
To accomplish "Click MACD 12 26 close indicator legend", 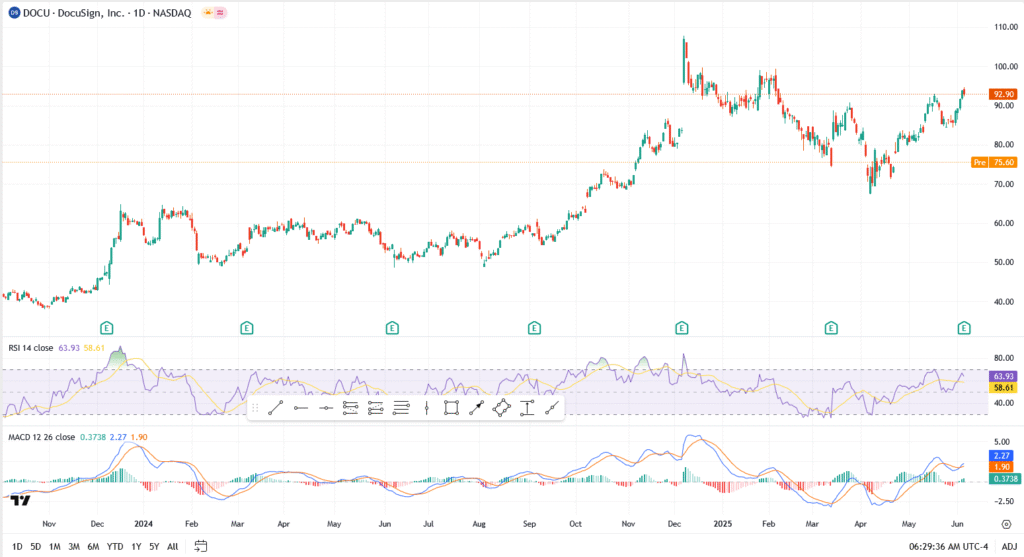I will (45, 437).
